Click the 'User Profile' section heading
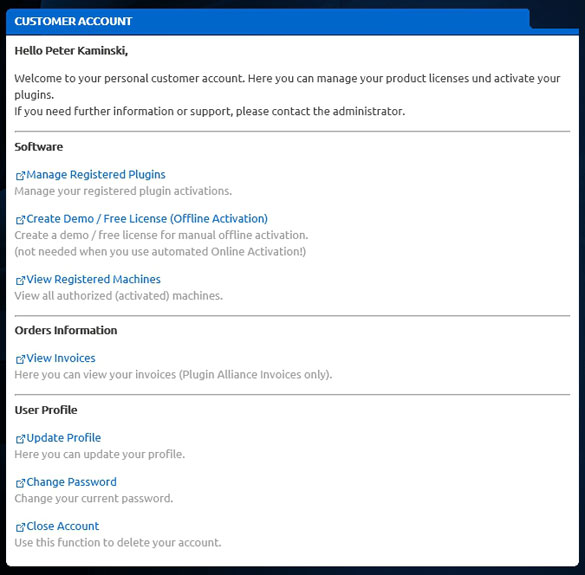The width and height of the screenshot is (585, 575). [x=46, y=410]
